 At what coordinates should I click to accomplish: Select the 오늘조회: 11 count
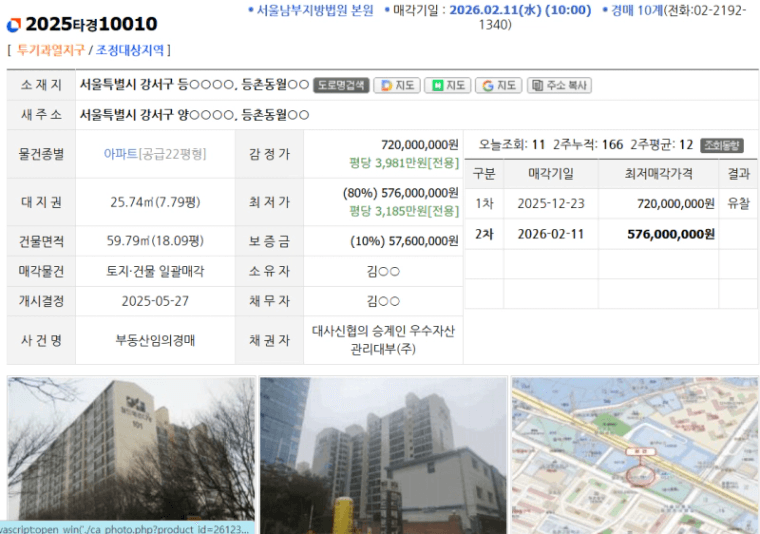click(512, 144)
